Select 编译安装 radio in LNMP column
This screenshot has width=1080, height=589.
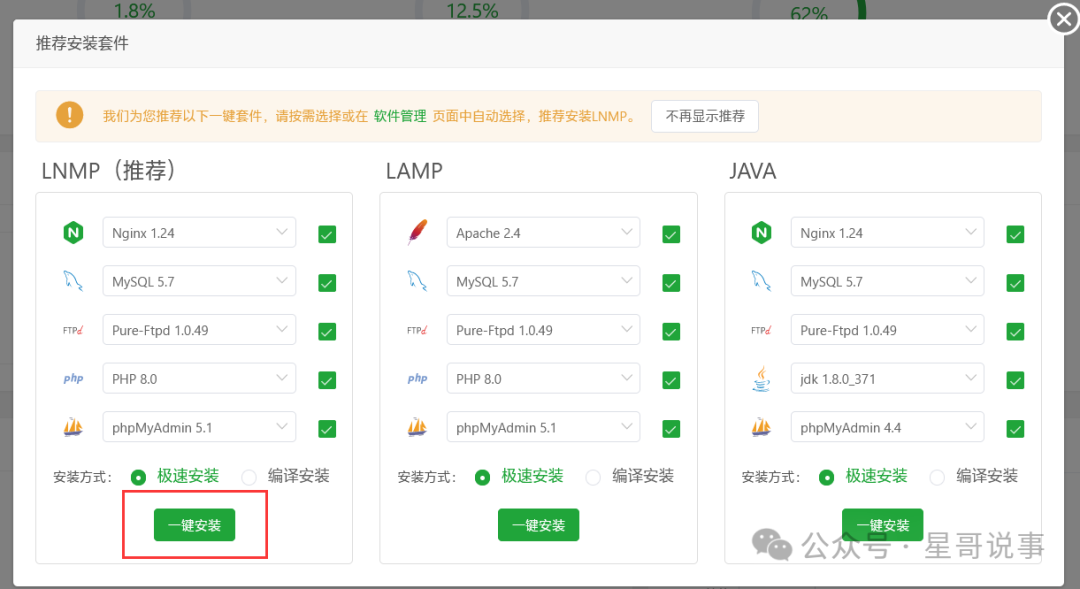click(x=249, y=477)
